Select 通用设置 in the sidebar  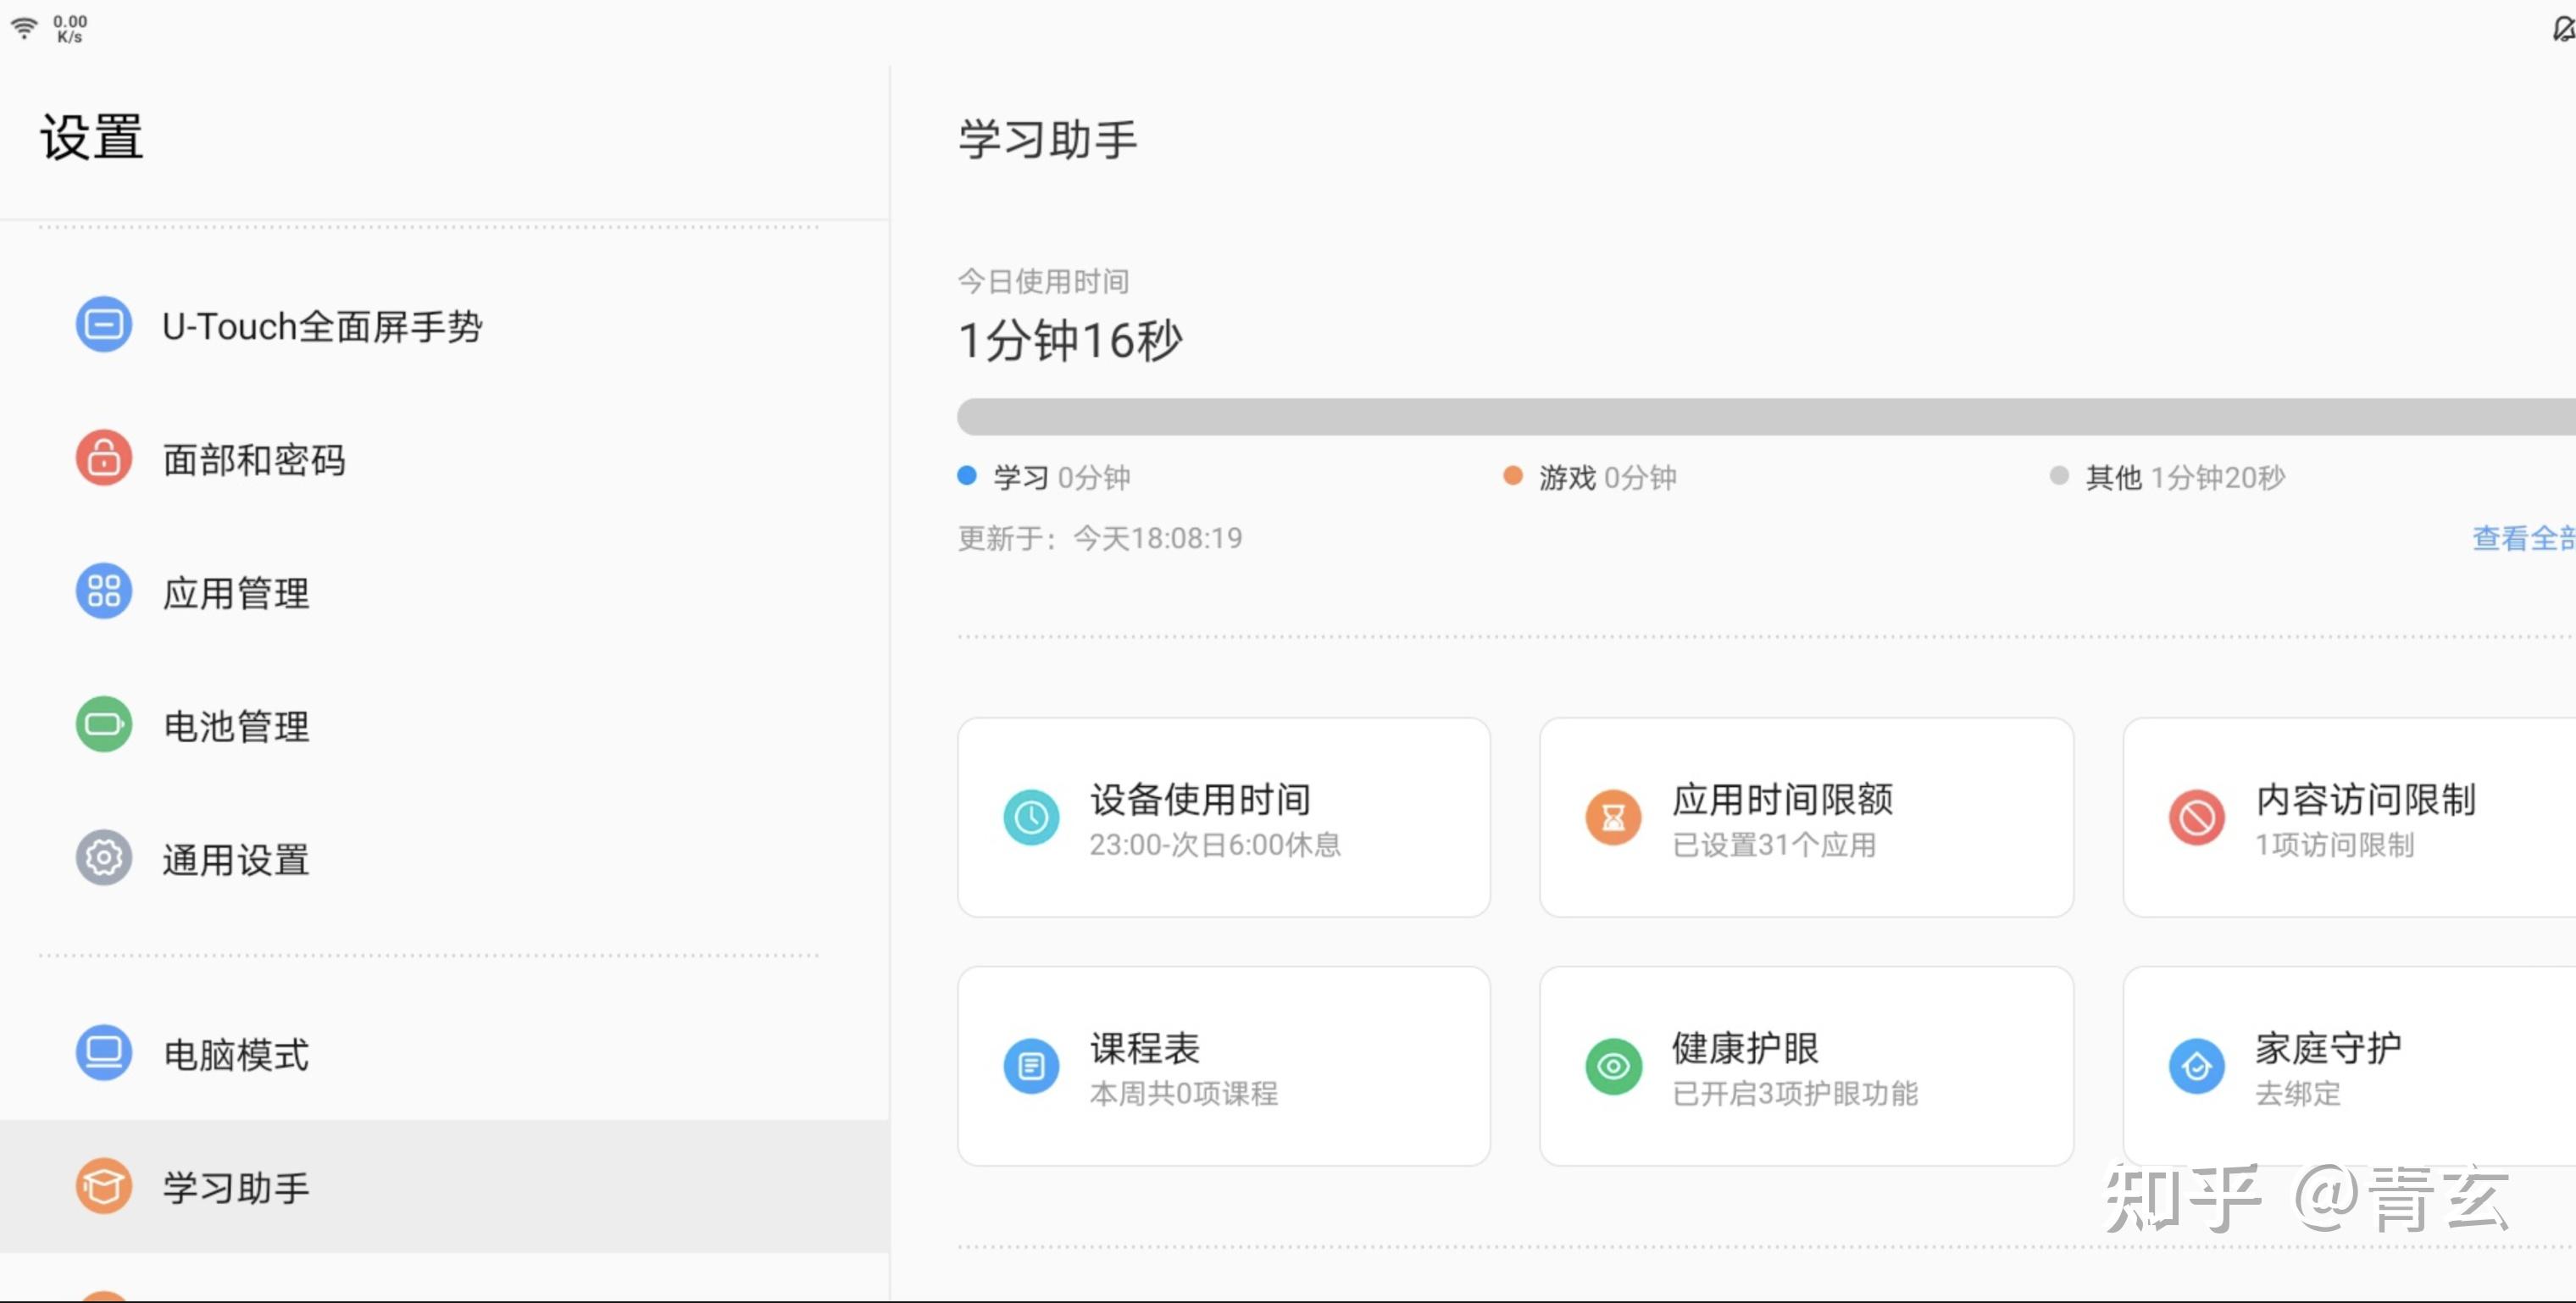click(236, 859)
